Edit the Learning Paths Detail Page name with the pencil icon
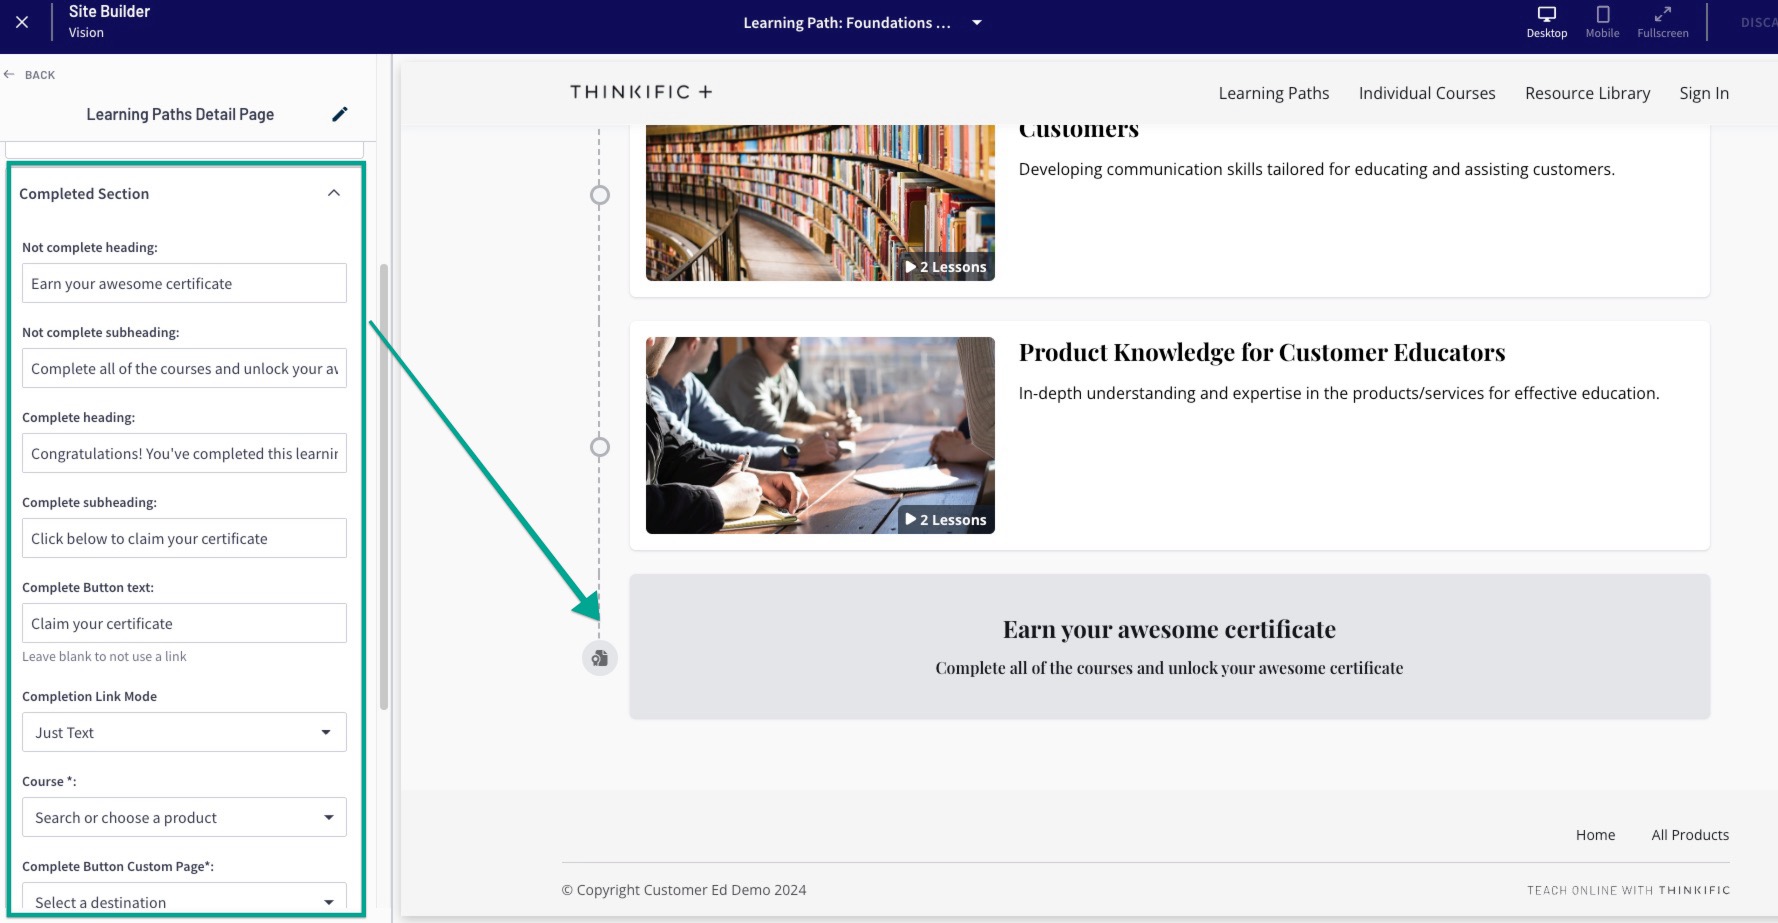The width and height of the screenshot is (1778, 923). pyautogui.click(x=340, y=114)
